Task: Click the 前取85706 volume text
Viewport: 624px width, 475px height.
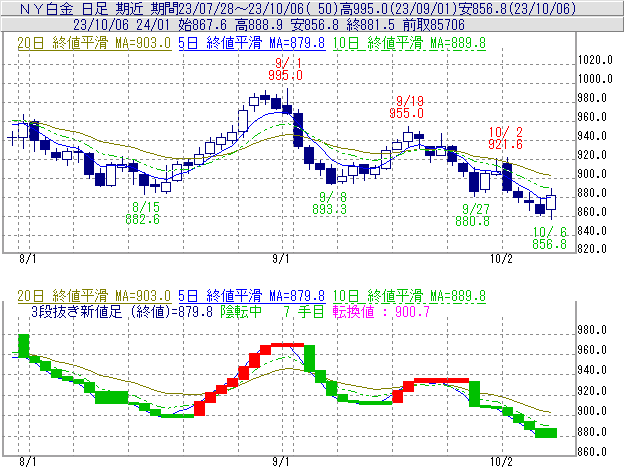Action: (x=434, y=25)
